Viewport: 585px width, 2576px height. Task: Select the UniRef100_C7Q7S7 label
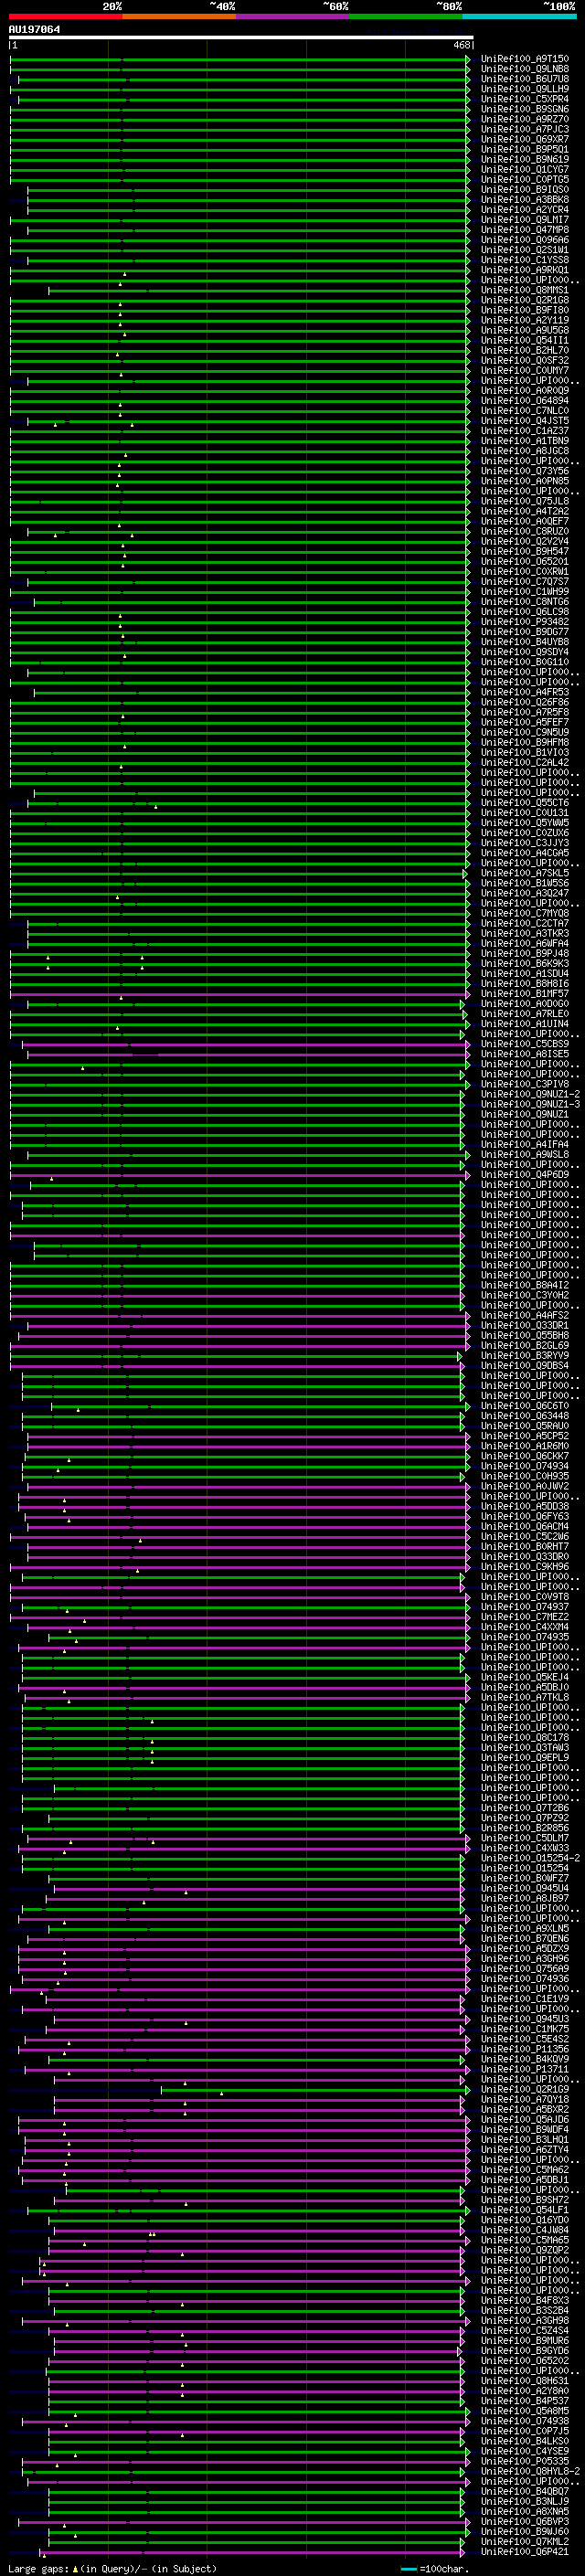point(525,581)
